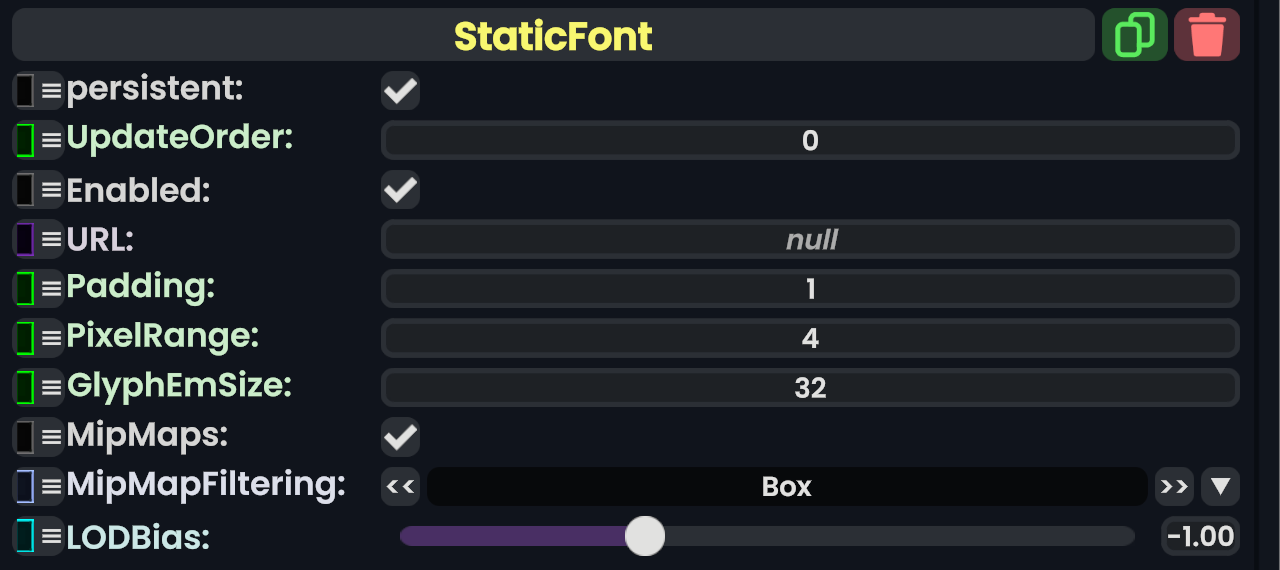Click the cyan field icon beside LODBias
The height and width of the screenshot is (570, 1280).
25,537
